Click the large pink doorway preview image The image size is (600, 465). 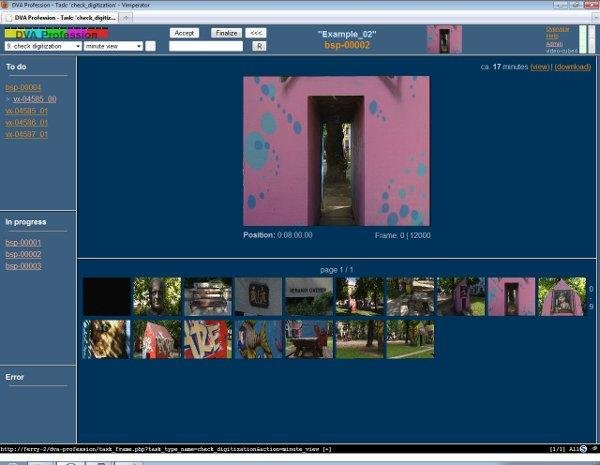(x=336, y=151)
